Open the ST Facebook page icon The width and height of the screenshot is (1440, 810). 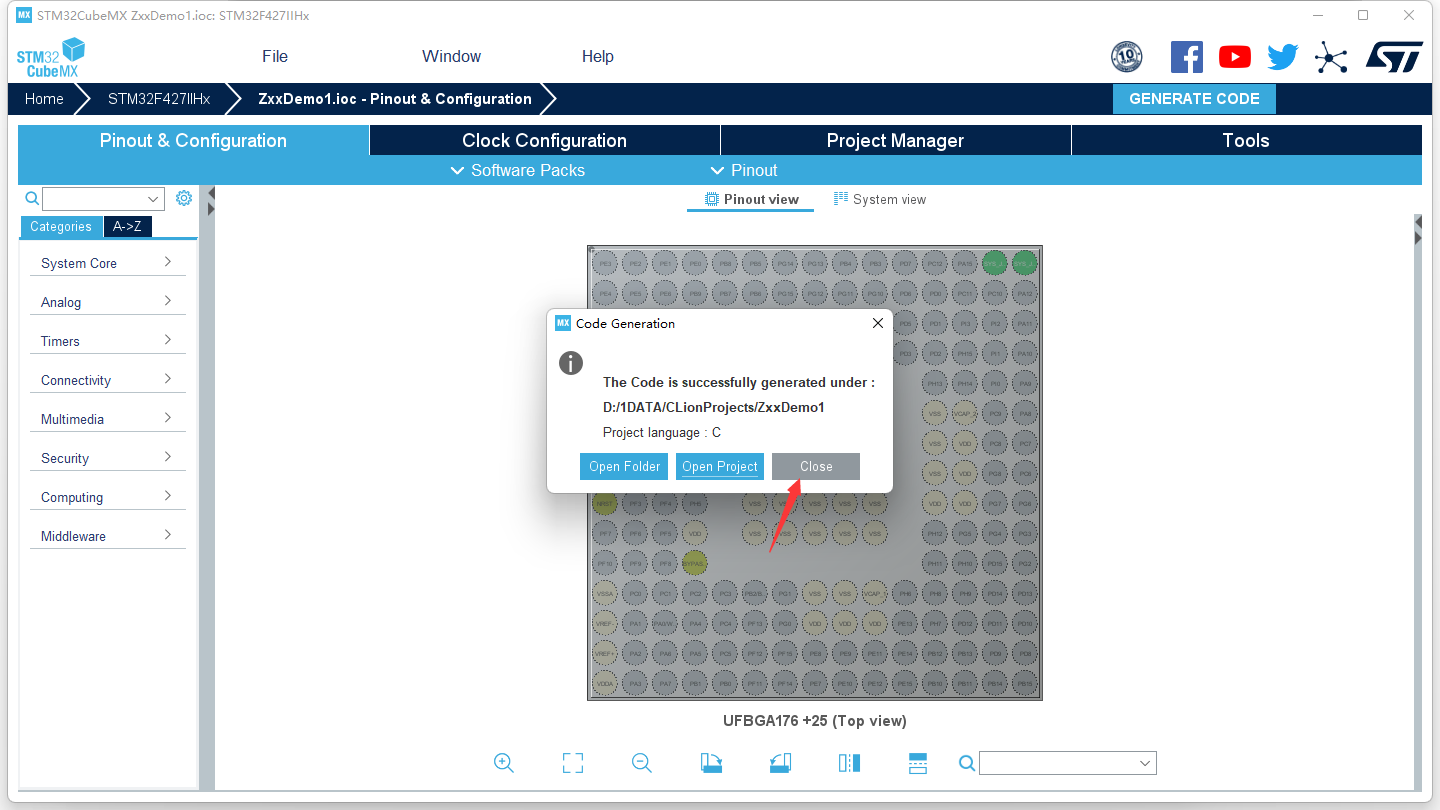coord(1187,57)
